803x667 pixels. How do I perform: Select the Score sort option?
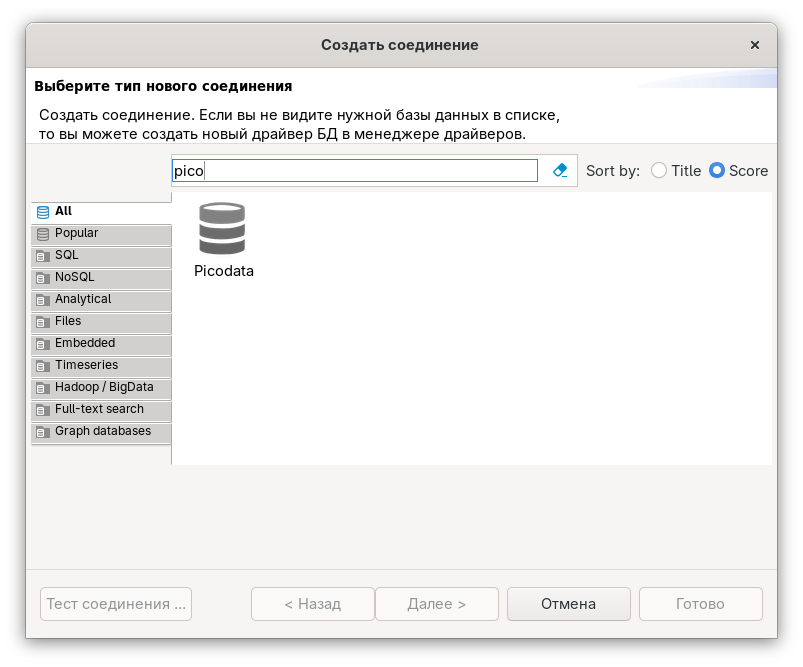click(x=716, y=170)
